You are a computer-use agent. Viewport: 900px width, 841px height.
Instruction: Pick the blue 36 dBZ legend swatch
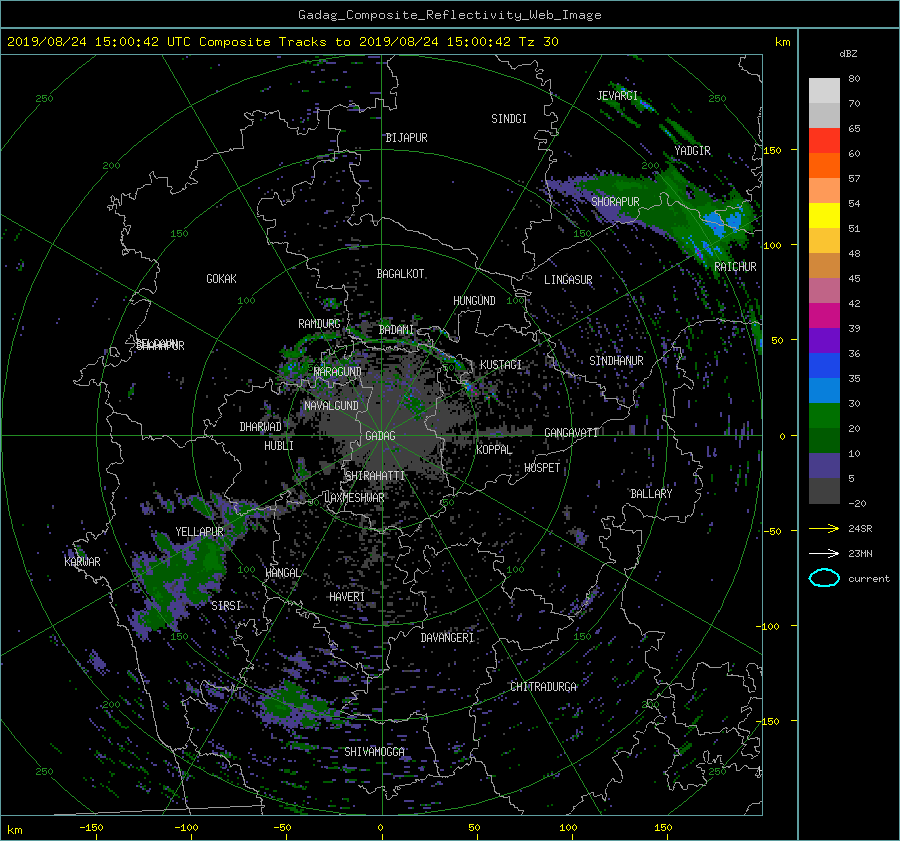(x=824, y=366)
